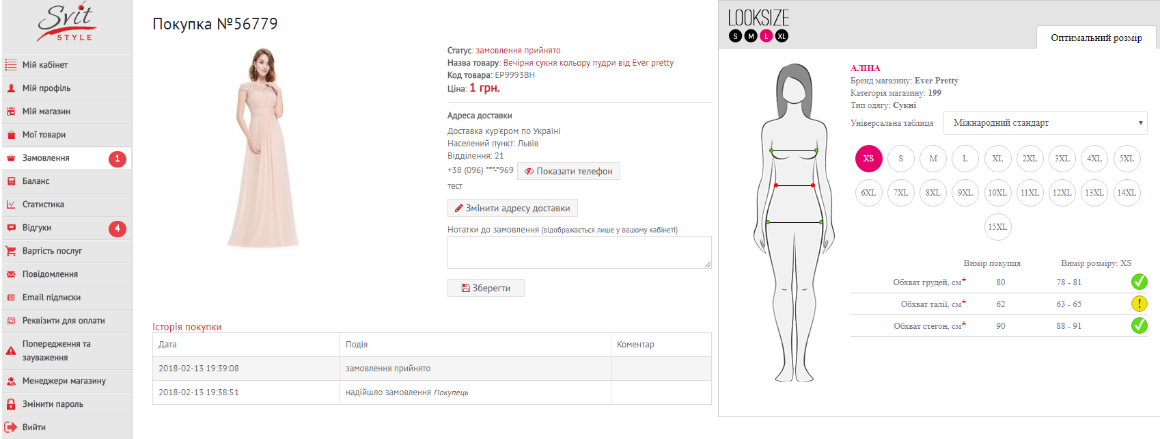This screenshot has height=439, width=1160.
Task: Save notes with the Зберегти button
Action: point(486,288)
